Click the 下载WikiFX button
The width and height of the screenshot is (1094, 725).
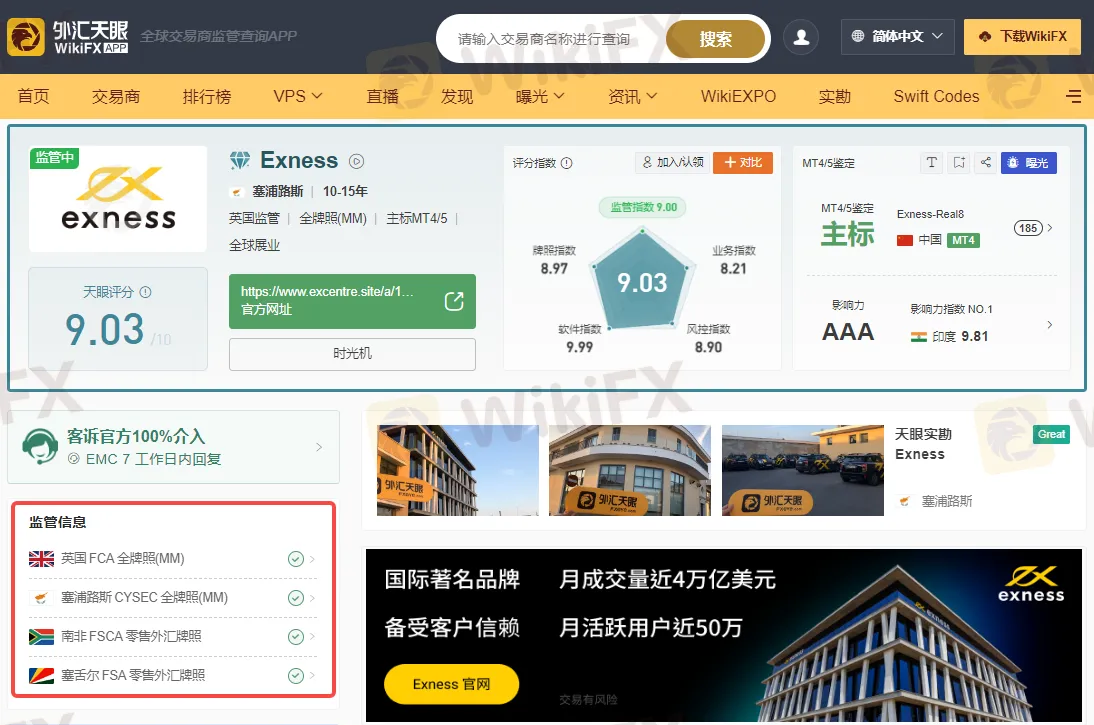point(1022,36)
